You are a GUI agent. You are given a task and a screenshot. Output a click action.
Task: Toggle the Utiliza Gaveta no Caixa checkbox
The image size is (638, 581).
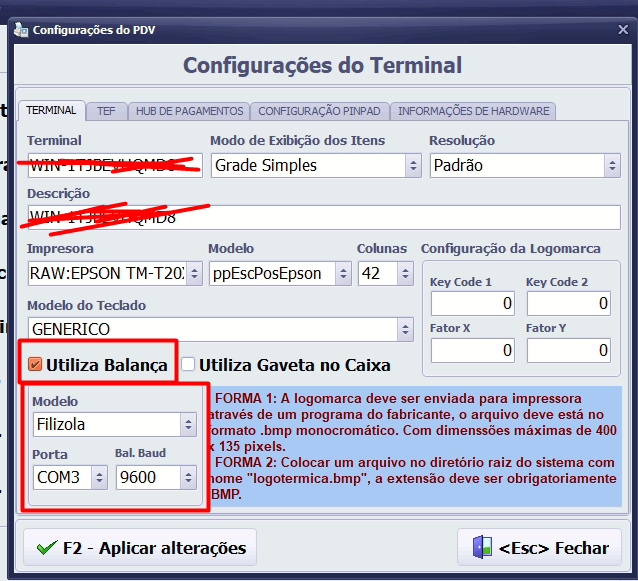click(x=188, y=365)
